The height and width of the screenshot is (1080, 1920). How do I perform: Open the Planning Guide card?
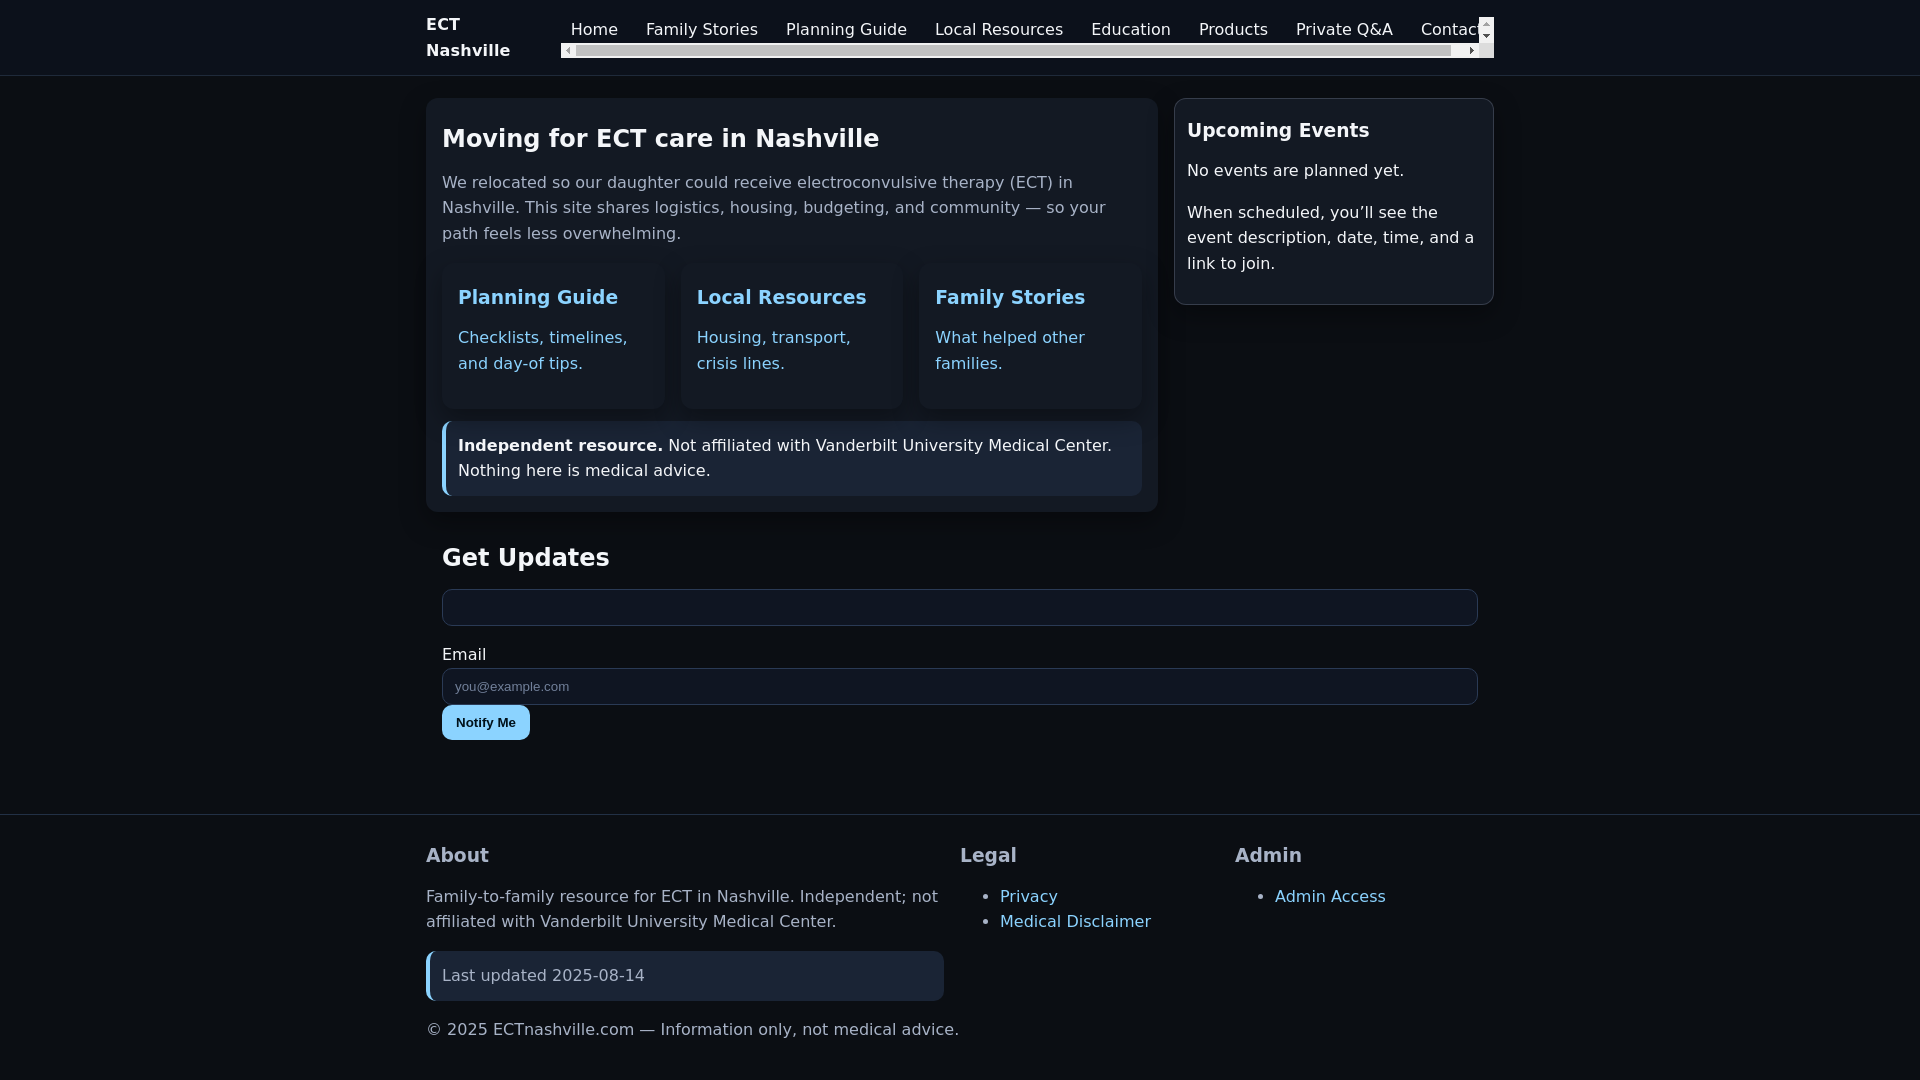click(553, 337)
